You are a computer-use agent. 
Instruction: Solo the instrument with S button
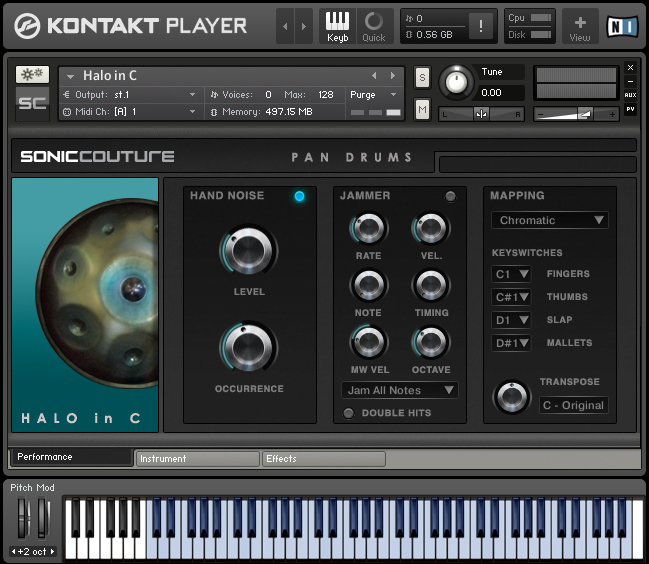[422, 77]
